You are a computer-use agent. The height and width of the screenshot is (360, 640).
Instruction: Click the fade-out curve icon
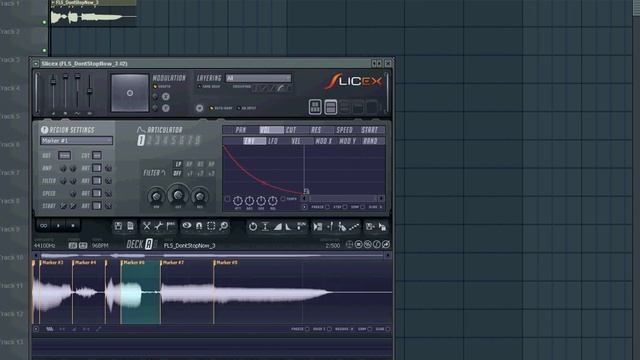[x=289, y=227]
